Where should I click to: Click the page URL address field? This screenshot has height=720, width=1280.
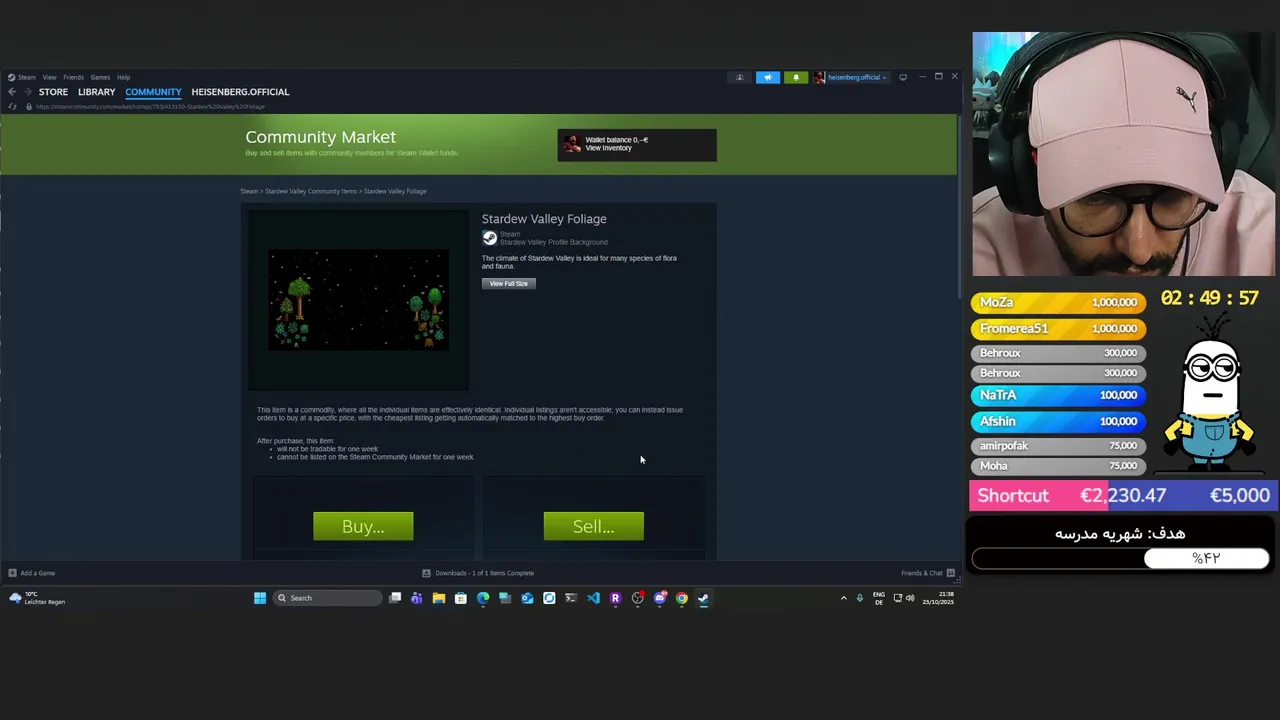150,106
